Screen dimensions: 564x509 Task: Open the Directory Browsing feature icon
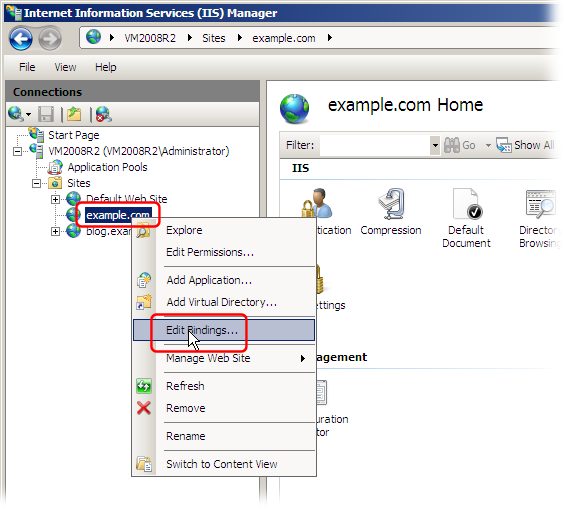(x=540, y=218)
